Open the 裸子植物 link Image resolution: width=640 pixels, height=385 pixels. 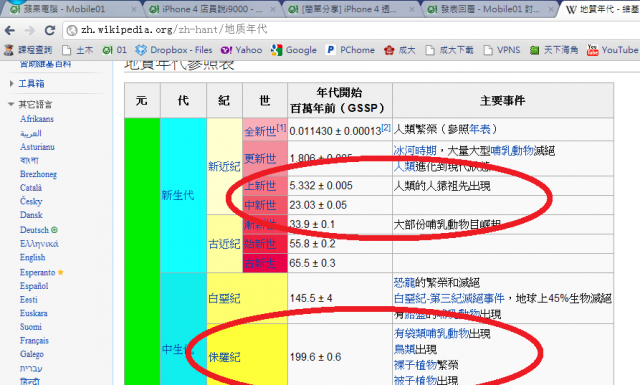coord(415,365)
